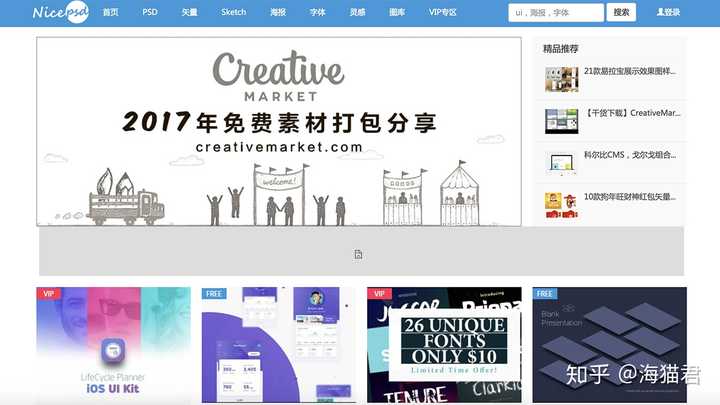
Task: Open the 21款易拉宝展示效果图样 link
Action: (630, 71)
